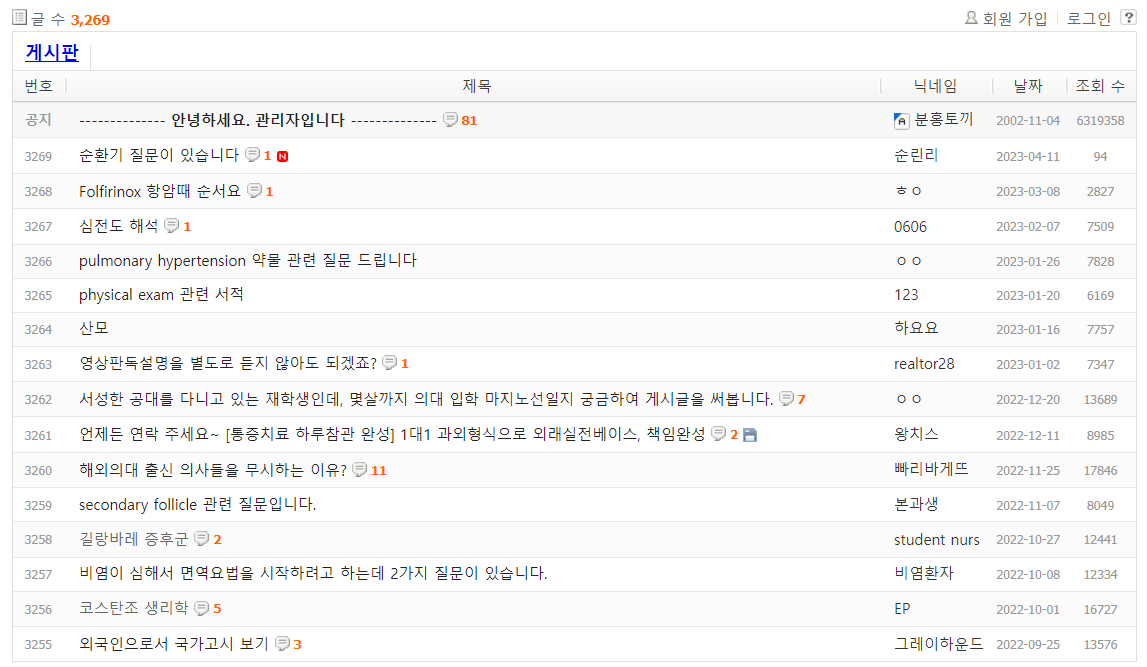Click comment bubble on 코스탄조 생리학 post
The height and width of the screenshot is (667, 1147).
click(201, 608)
